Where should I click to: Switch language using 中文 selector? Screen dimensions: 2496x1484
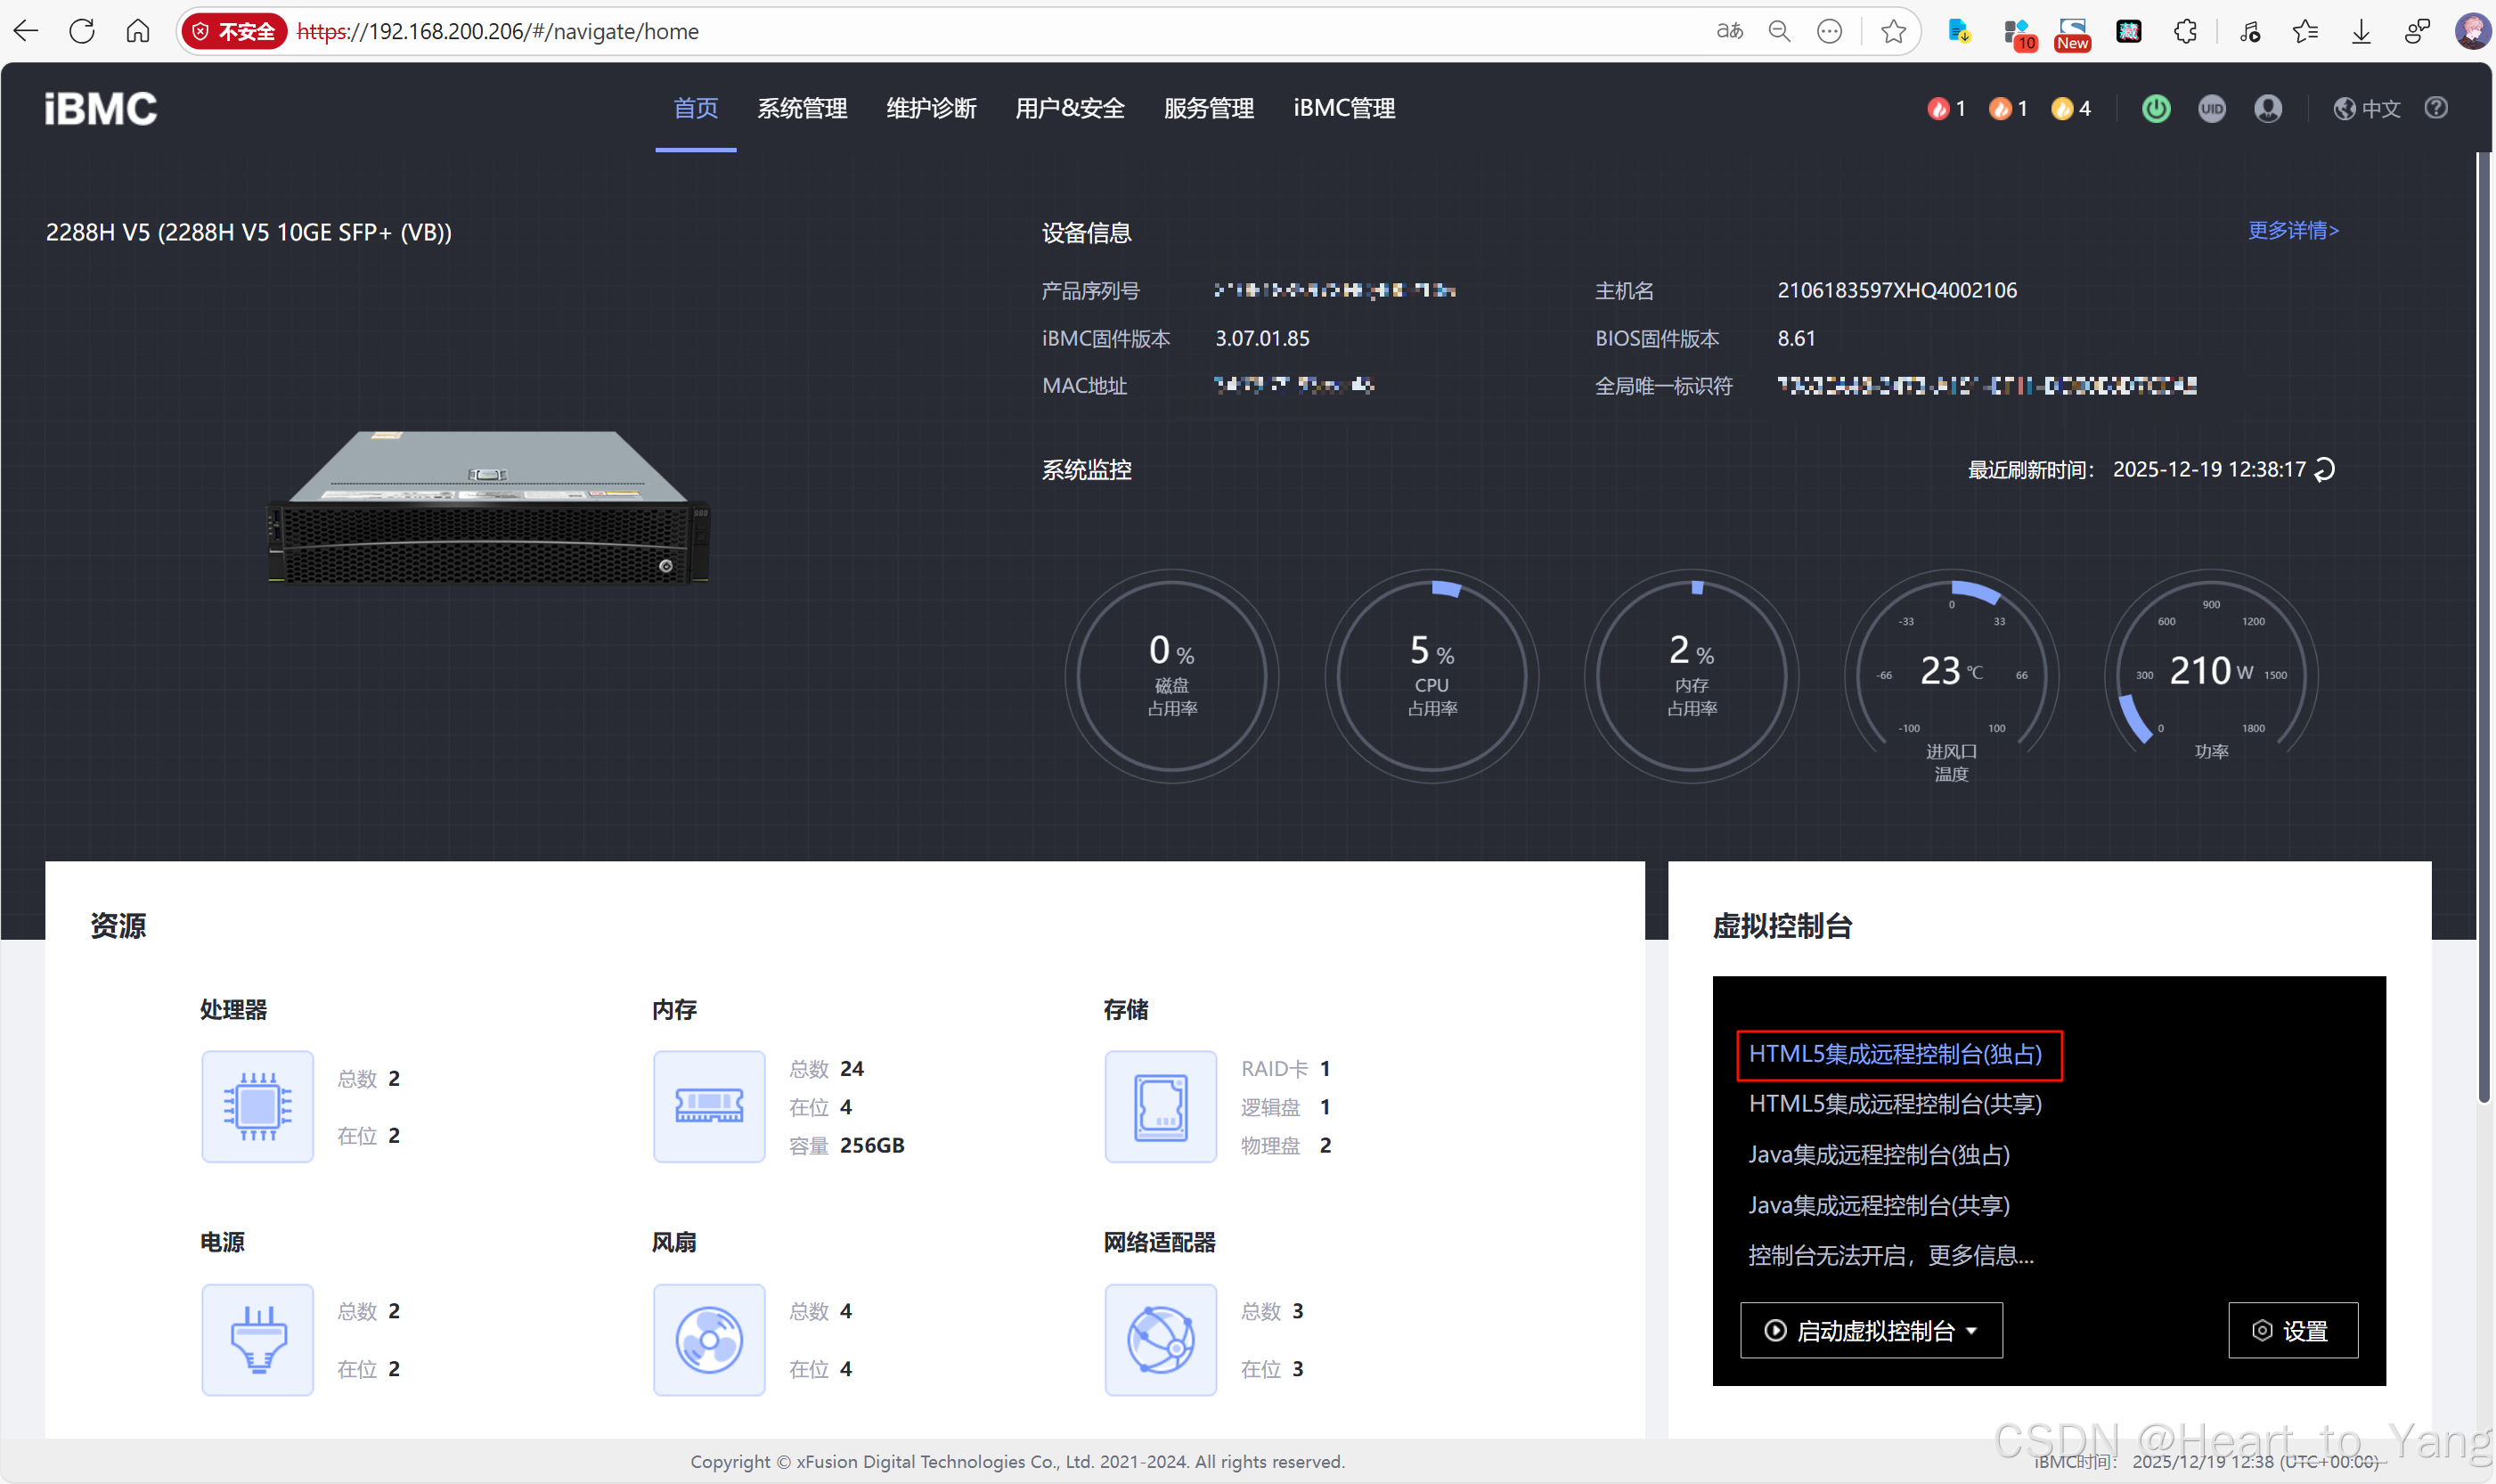tap(2367, 108)
